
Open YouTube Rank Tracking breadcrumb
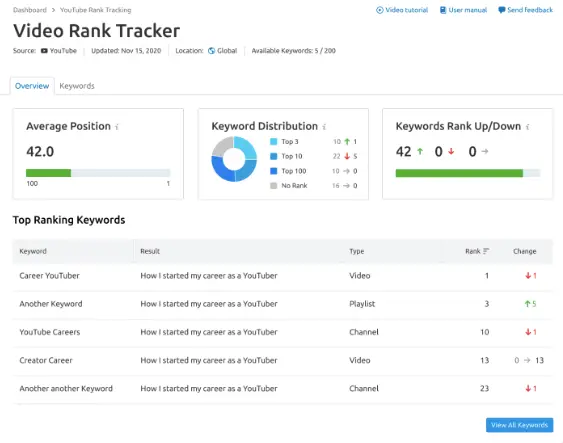(96, 10)
